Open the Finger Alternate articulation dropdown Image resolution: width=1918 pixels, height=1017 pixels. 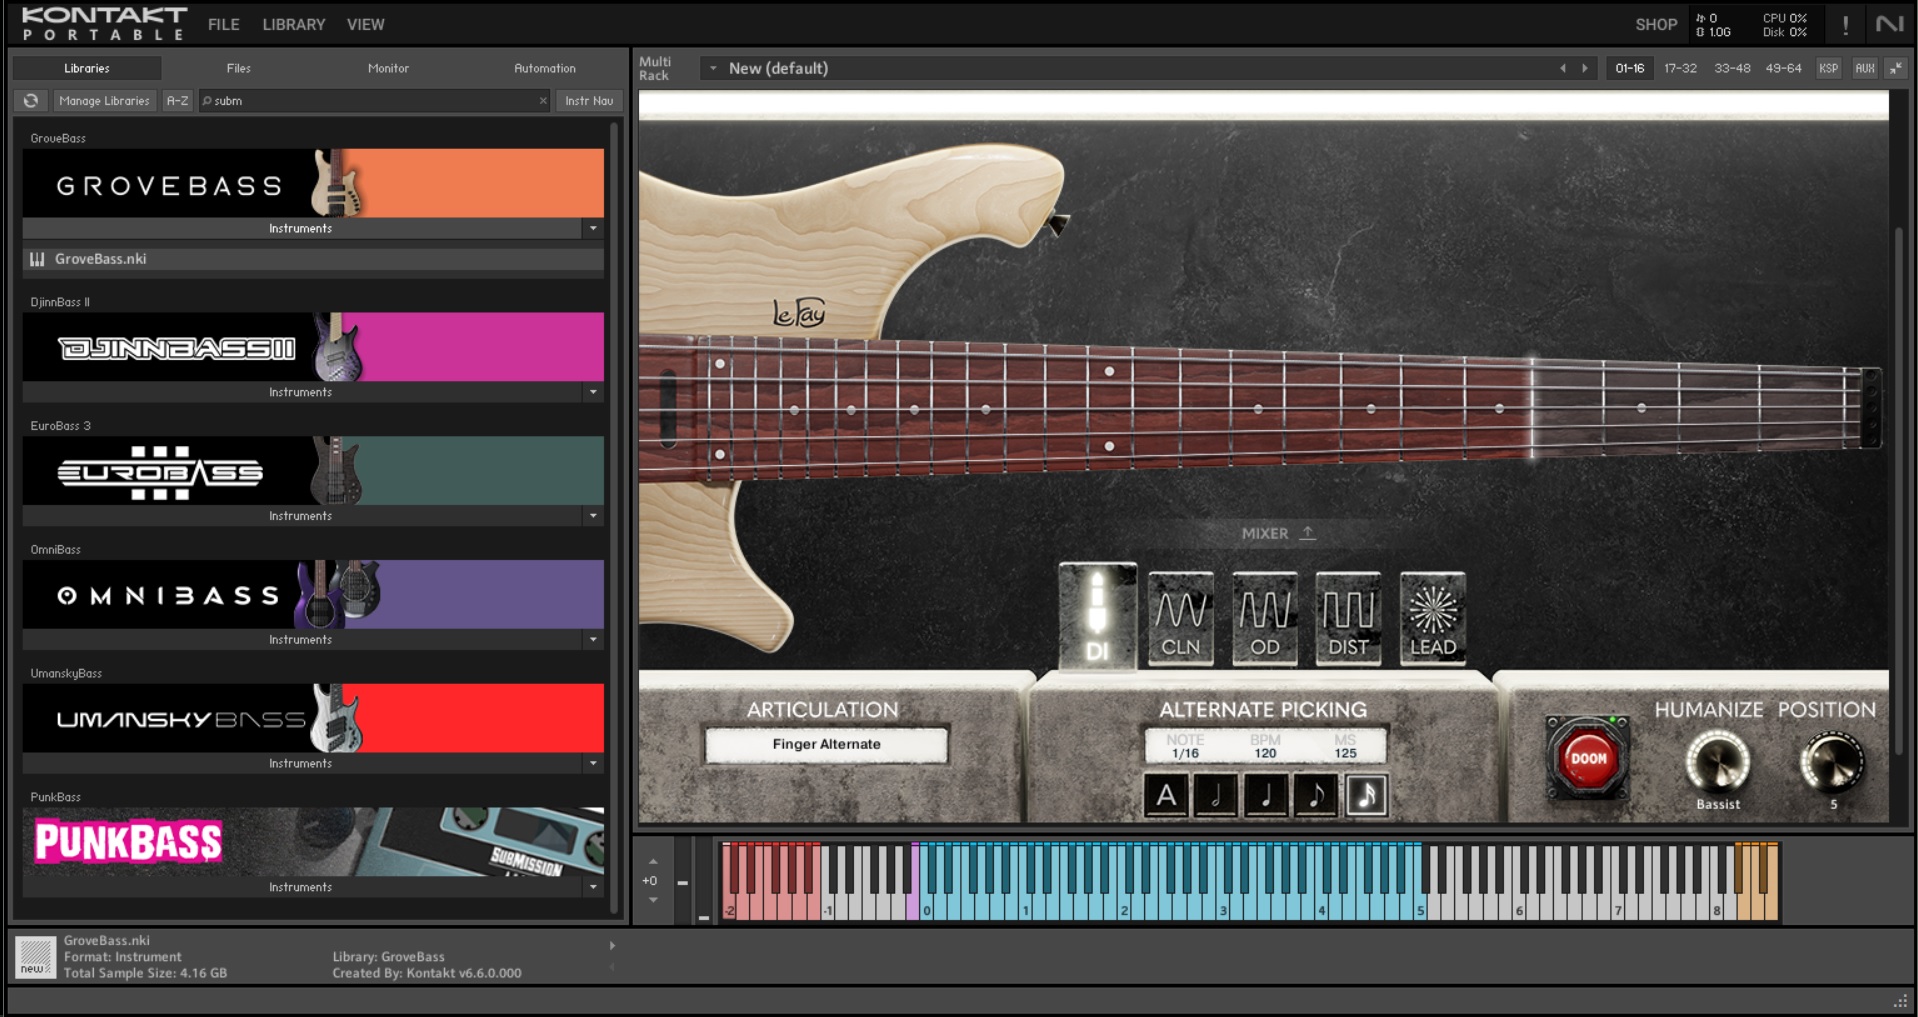(826, 744)
